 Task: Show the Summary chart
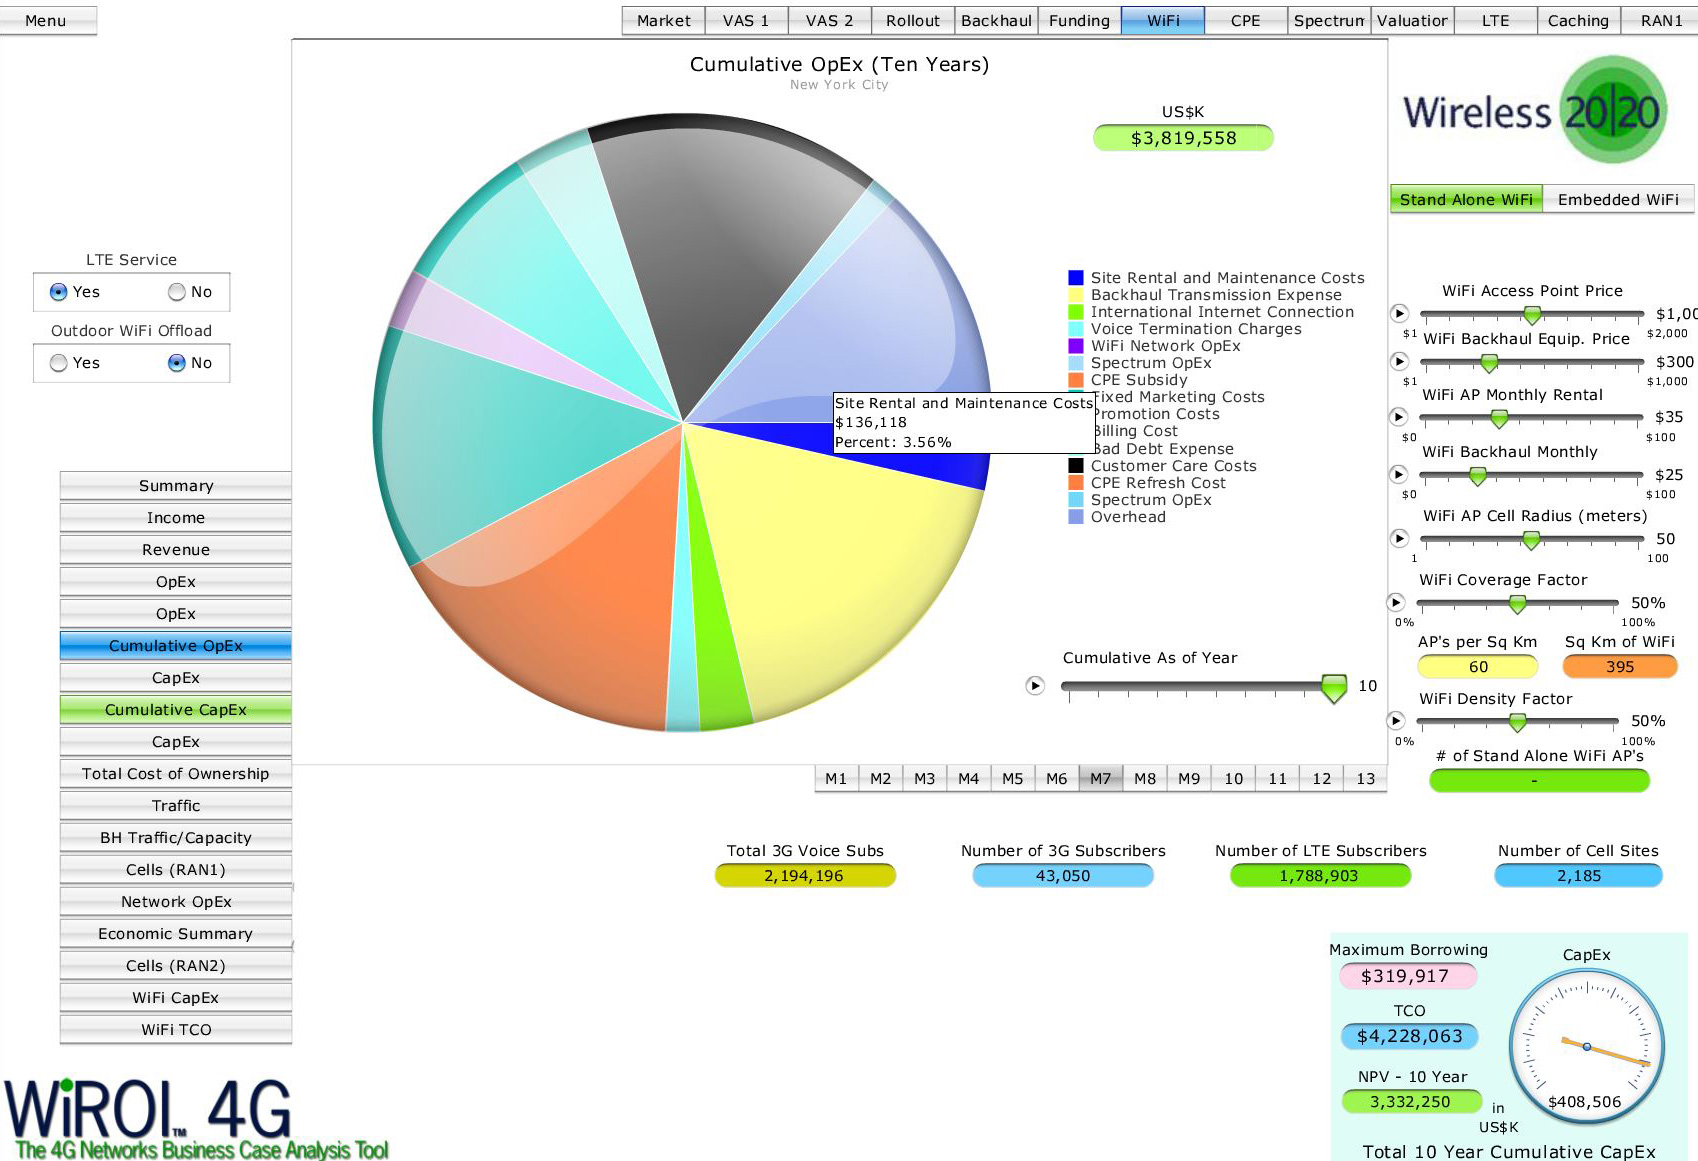pos(176,486)
